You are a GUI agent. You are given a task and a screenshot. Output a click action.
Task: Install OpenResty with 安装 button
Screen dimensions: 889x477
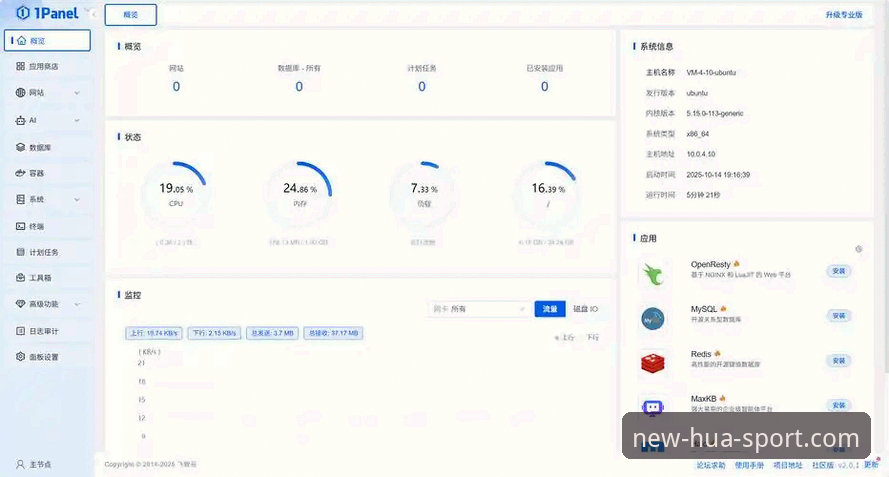tap(839, 271)
